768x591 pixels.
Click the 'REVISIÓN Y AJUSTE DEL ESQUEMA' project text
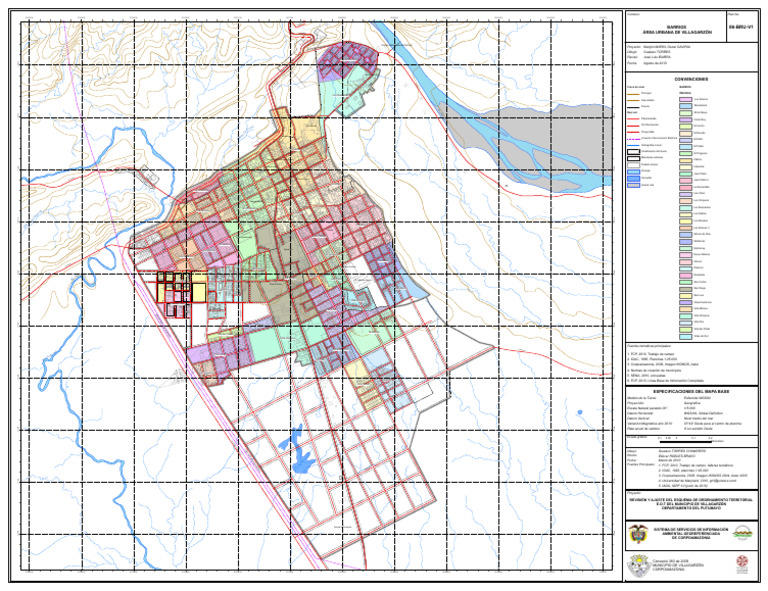tap(691, 500)
